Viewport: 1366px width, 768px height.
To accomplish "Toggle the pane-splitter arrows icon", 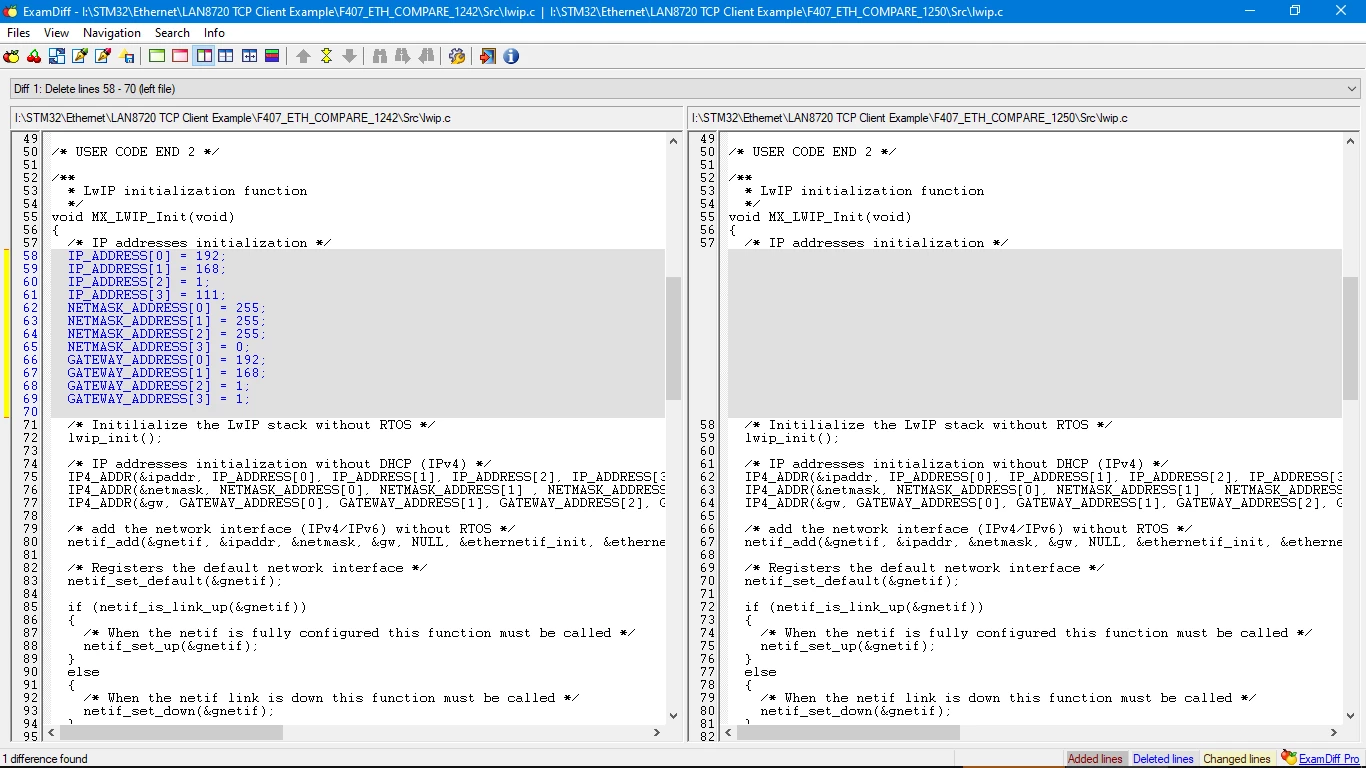I will (249, 56).
